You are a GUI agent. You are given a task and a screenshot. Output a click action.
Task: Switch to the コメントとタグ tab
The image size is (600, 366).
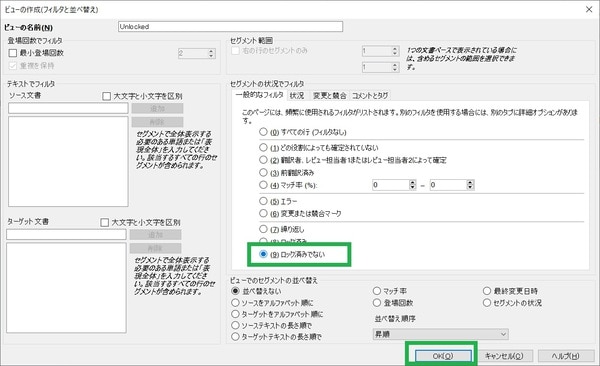tap(370, 95)
